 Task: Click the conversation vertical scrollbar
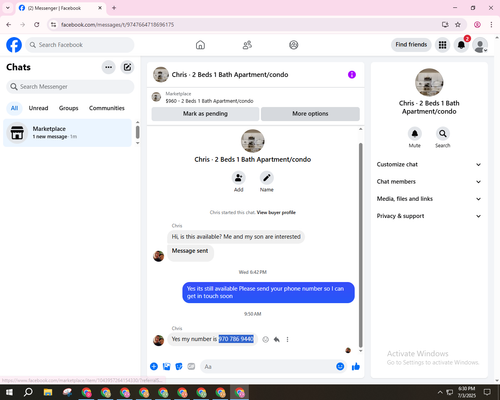[x=360, y=245]
